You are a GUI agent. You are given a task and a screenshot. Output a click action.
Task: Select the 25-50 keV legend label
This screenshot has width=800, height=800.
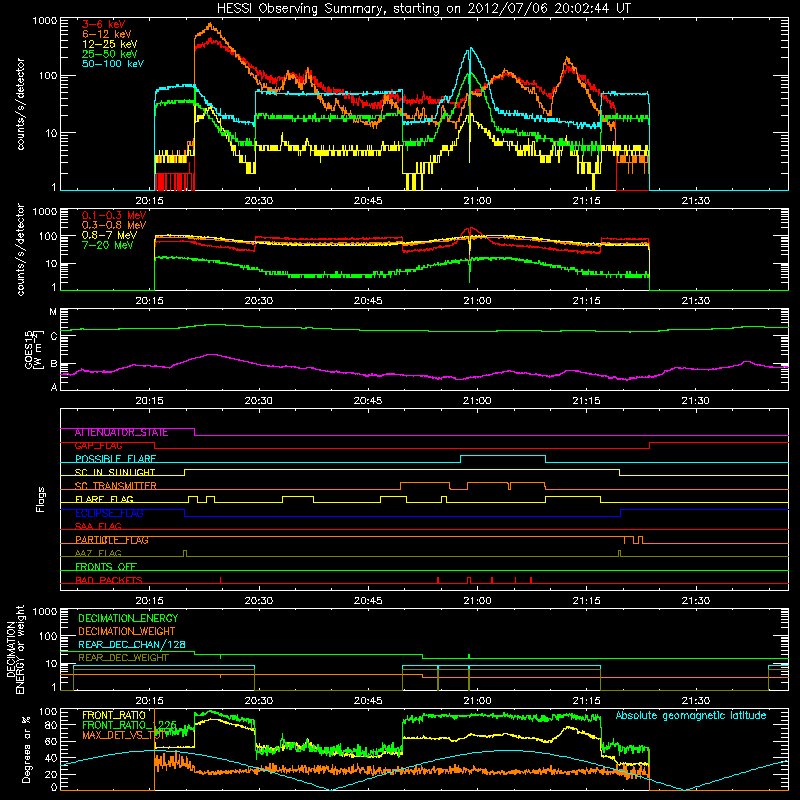(x=110, y=54)
